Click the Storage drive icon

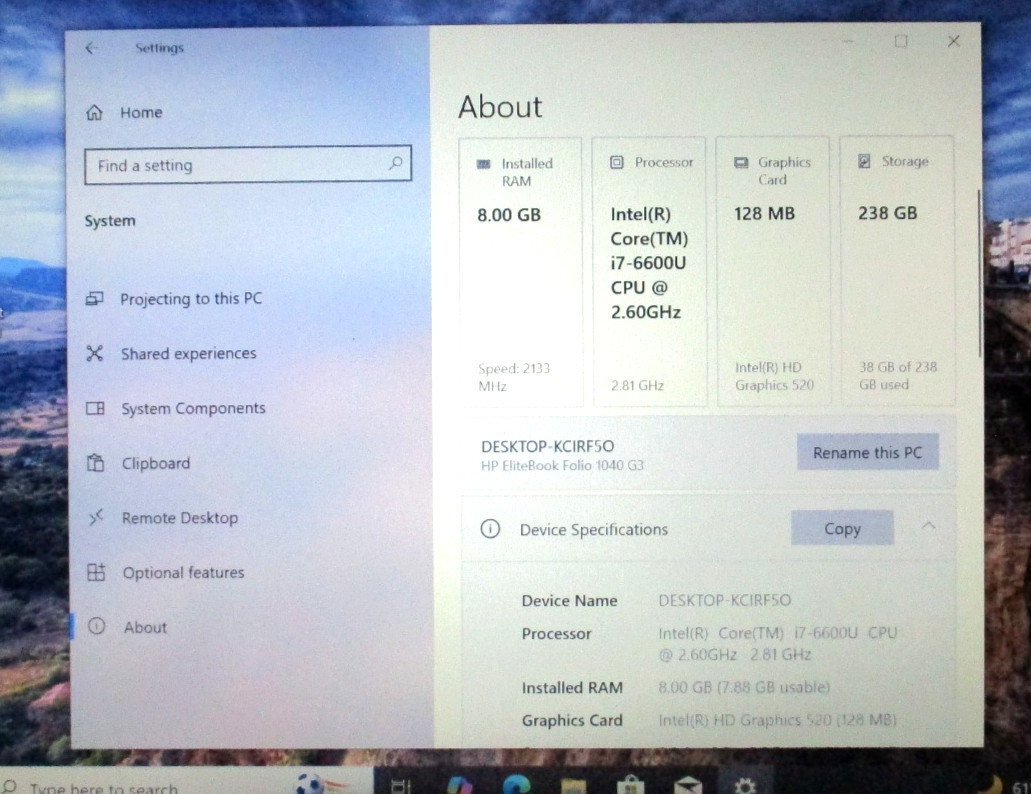tap(865, 161)
